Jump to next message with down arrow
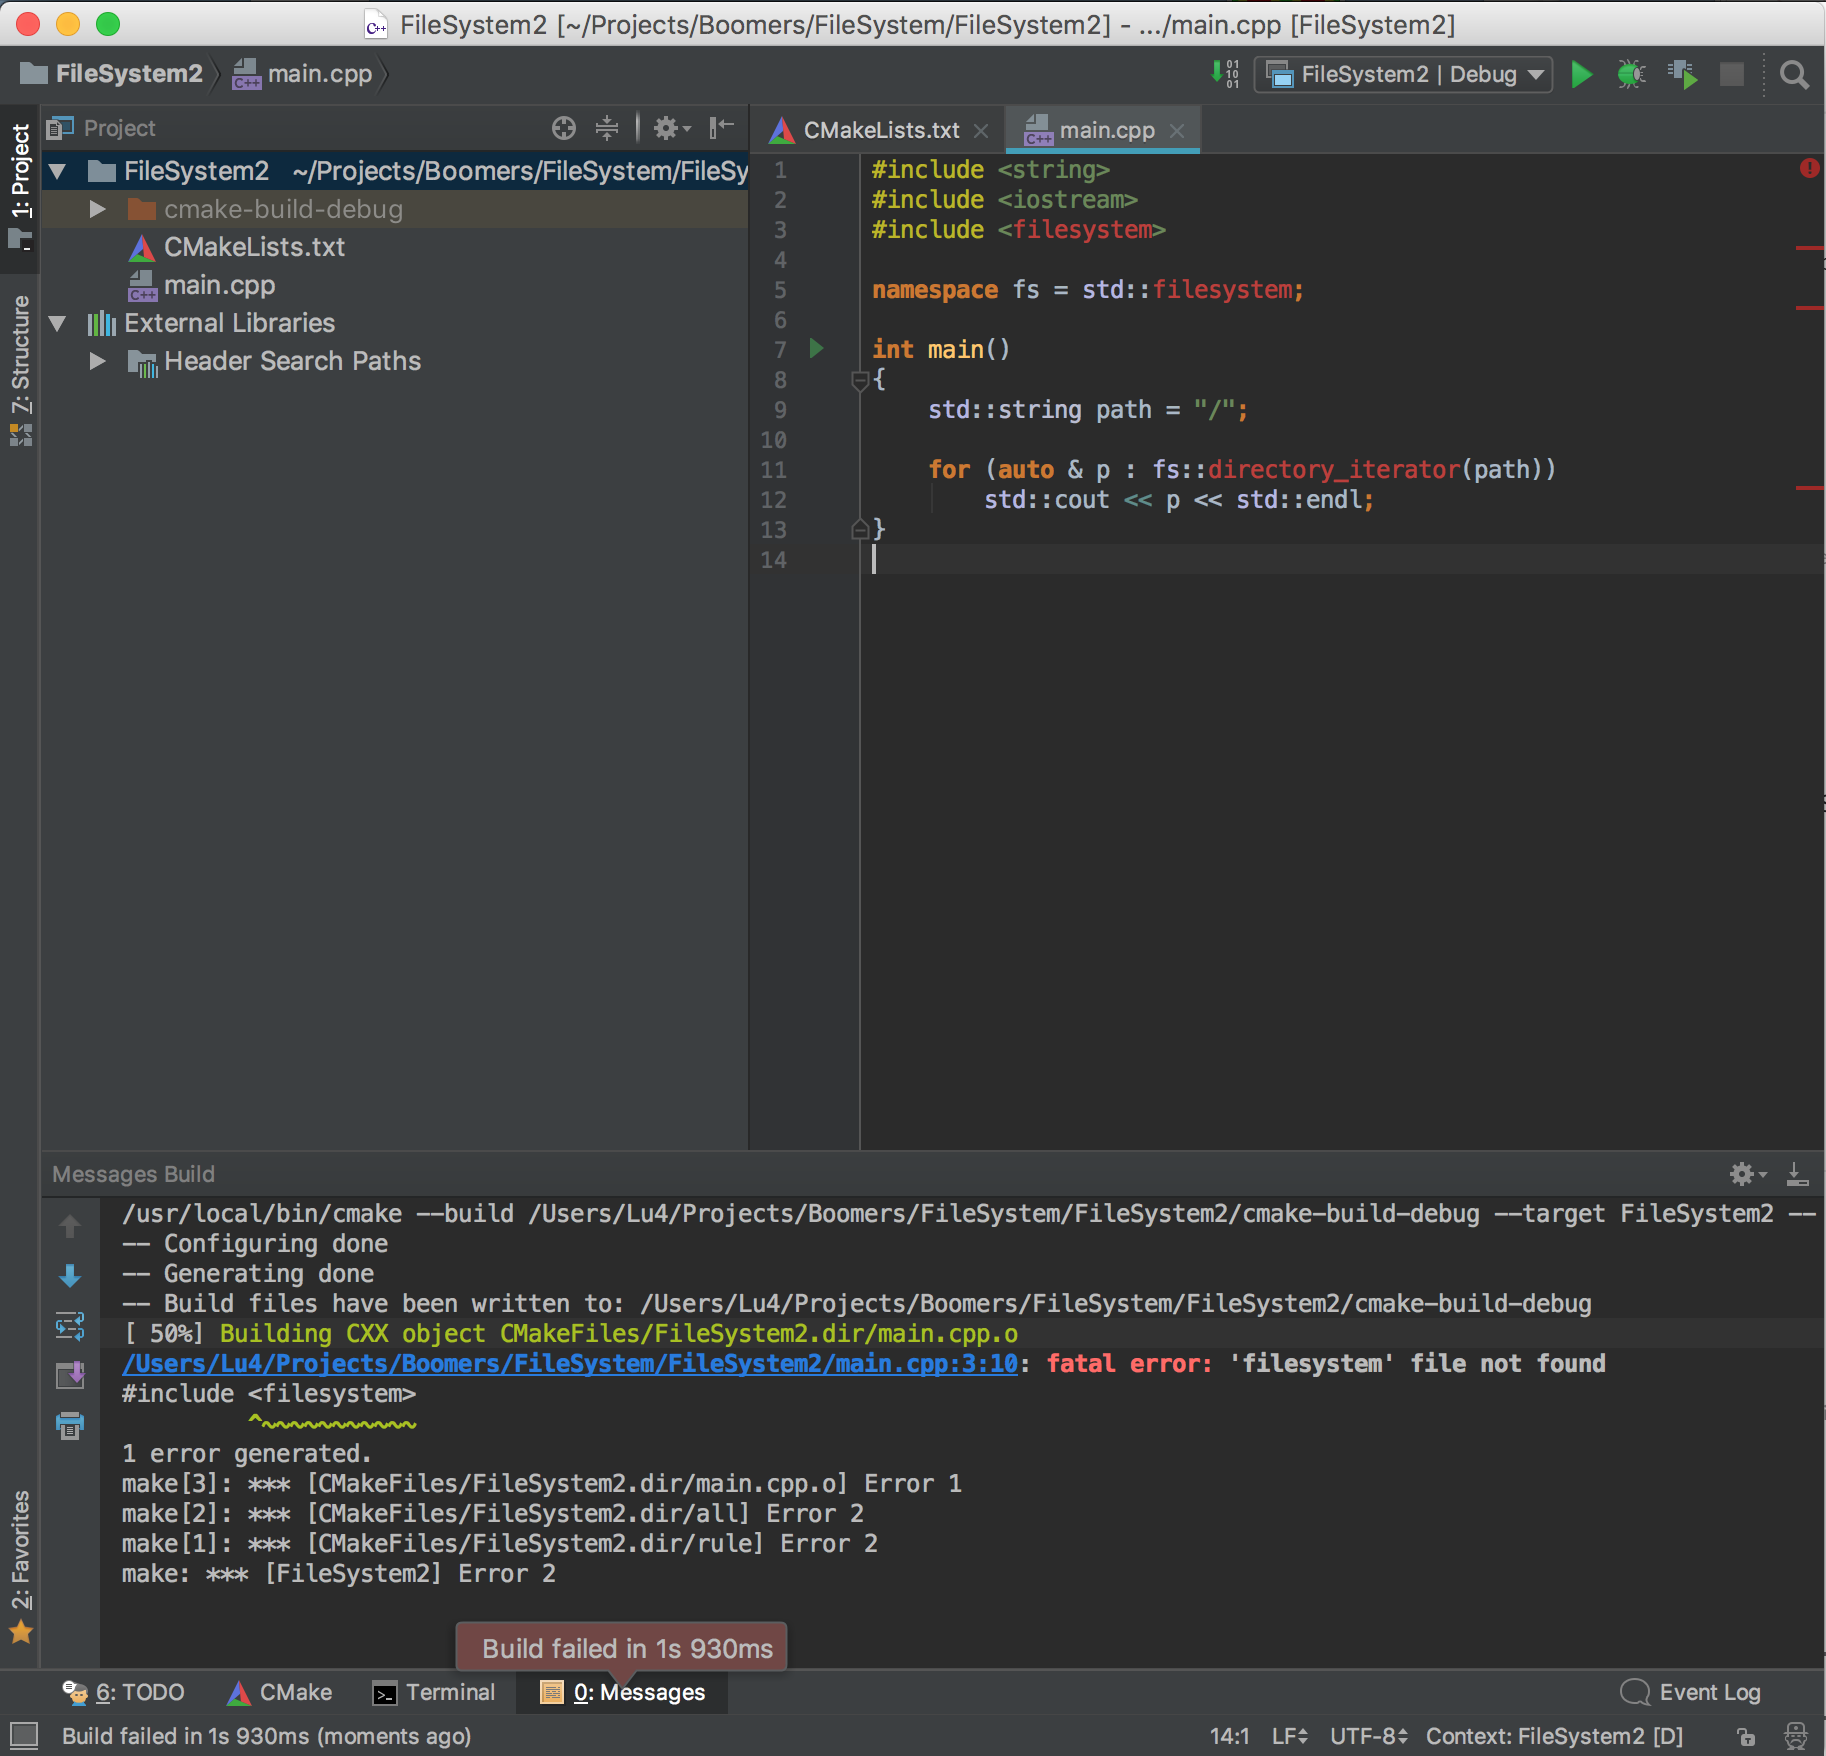This screenshot has width=1826, height=1756. point(70,1276)
